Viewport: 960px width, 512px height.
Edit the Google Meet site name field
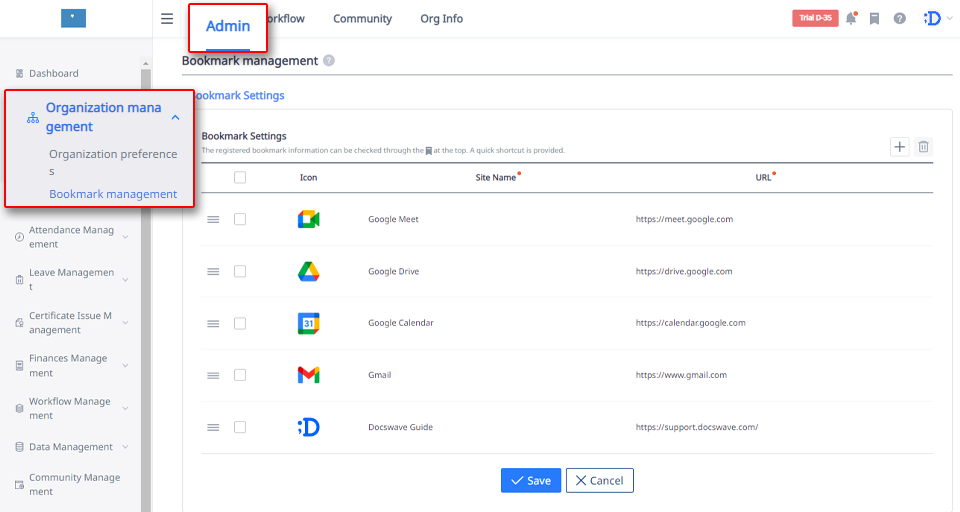(x=393, y=219)
